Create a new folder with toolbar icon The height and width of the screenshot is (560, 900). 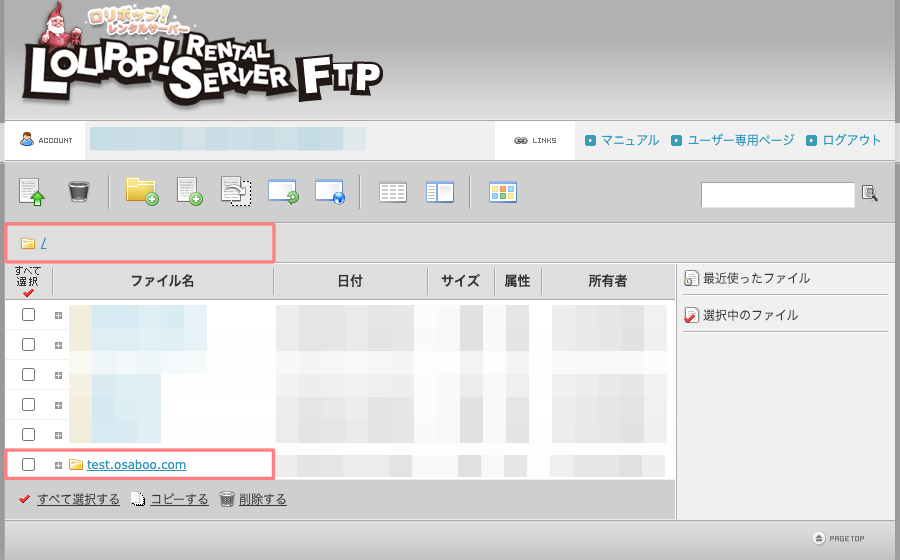point(141,191)
